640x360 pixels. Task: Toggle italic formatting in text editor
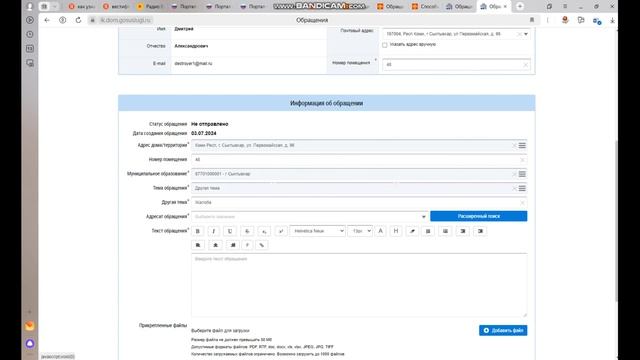(x=213, y=231)
